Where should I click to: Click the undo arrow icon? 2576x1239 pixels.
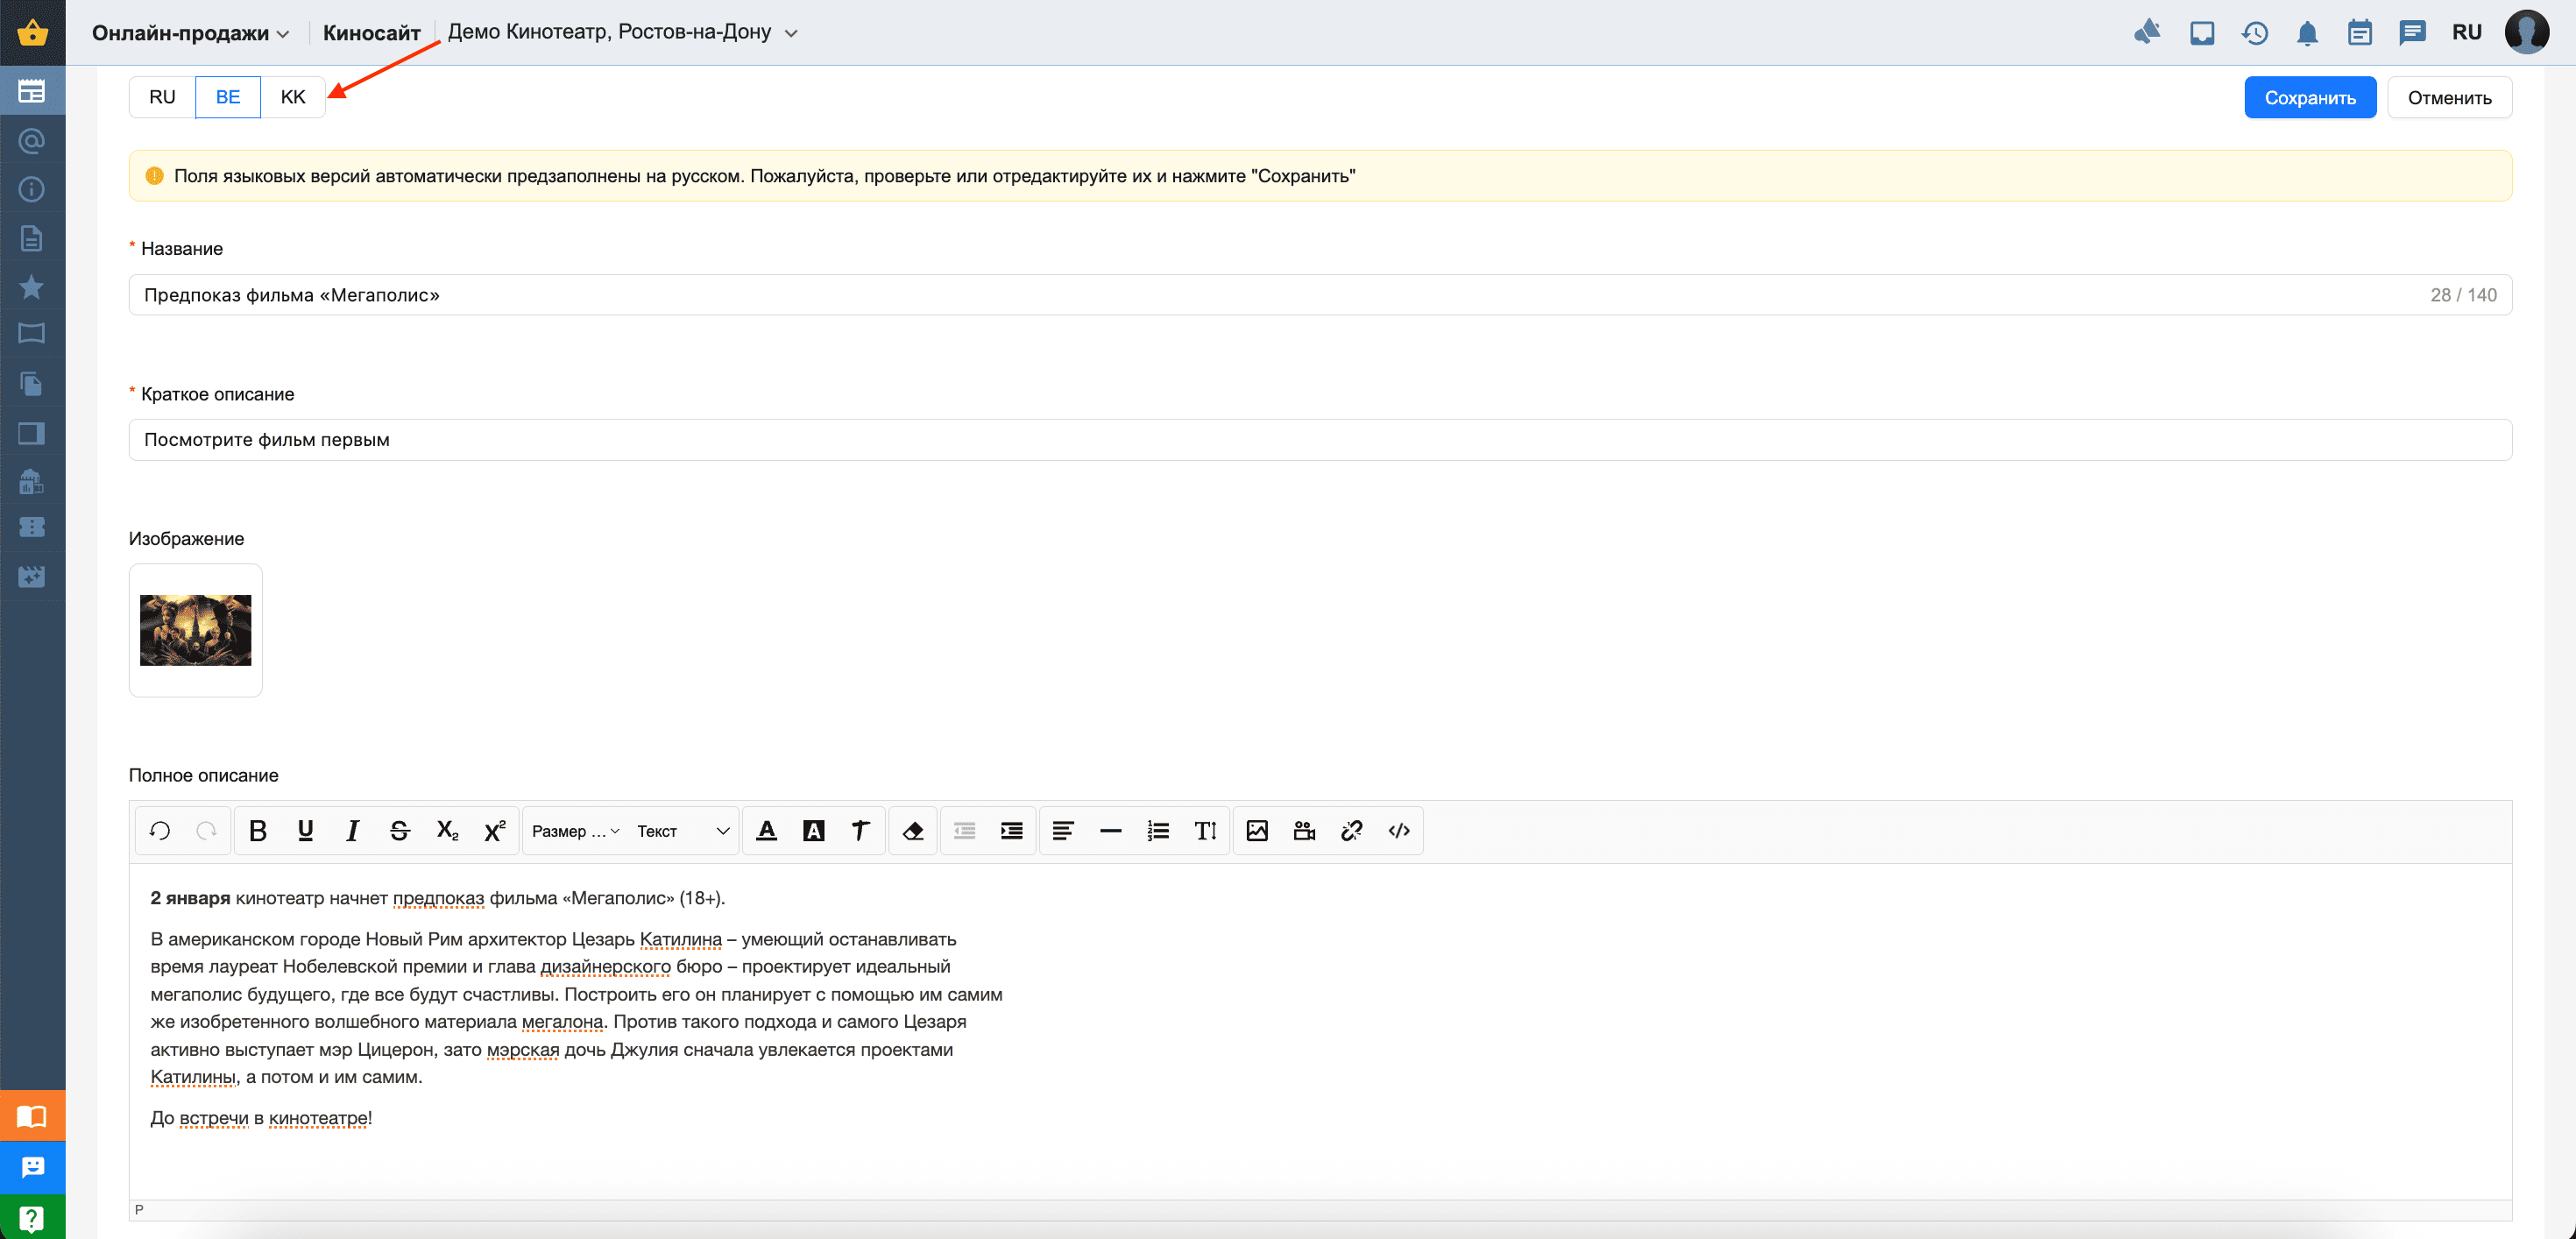point(160,830)
